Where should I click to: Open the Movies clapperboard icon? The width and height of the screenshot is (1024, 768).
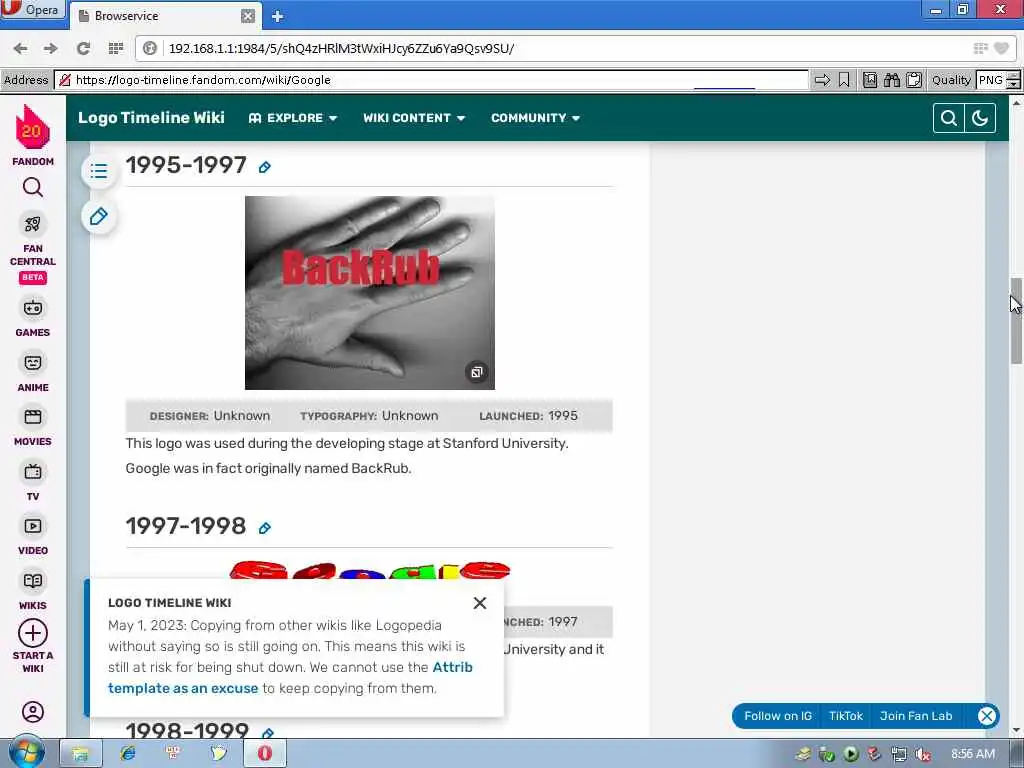click(x=33, y=417)
